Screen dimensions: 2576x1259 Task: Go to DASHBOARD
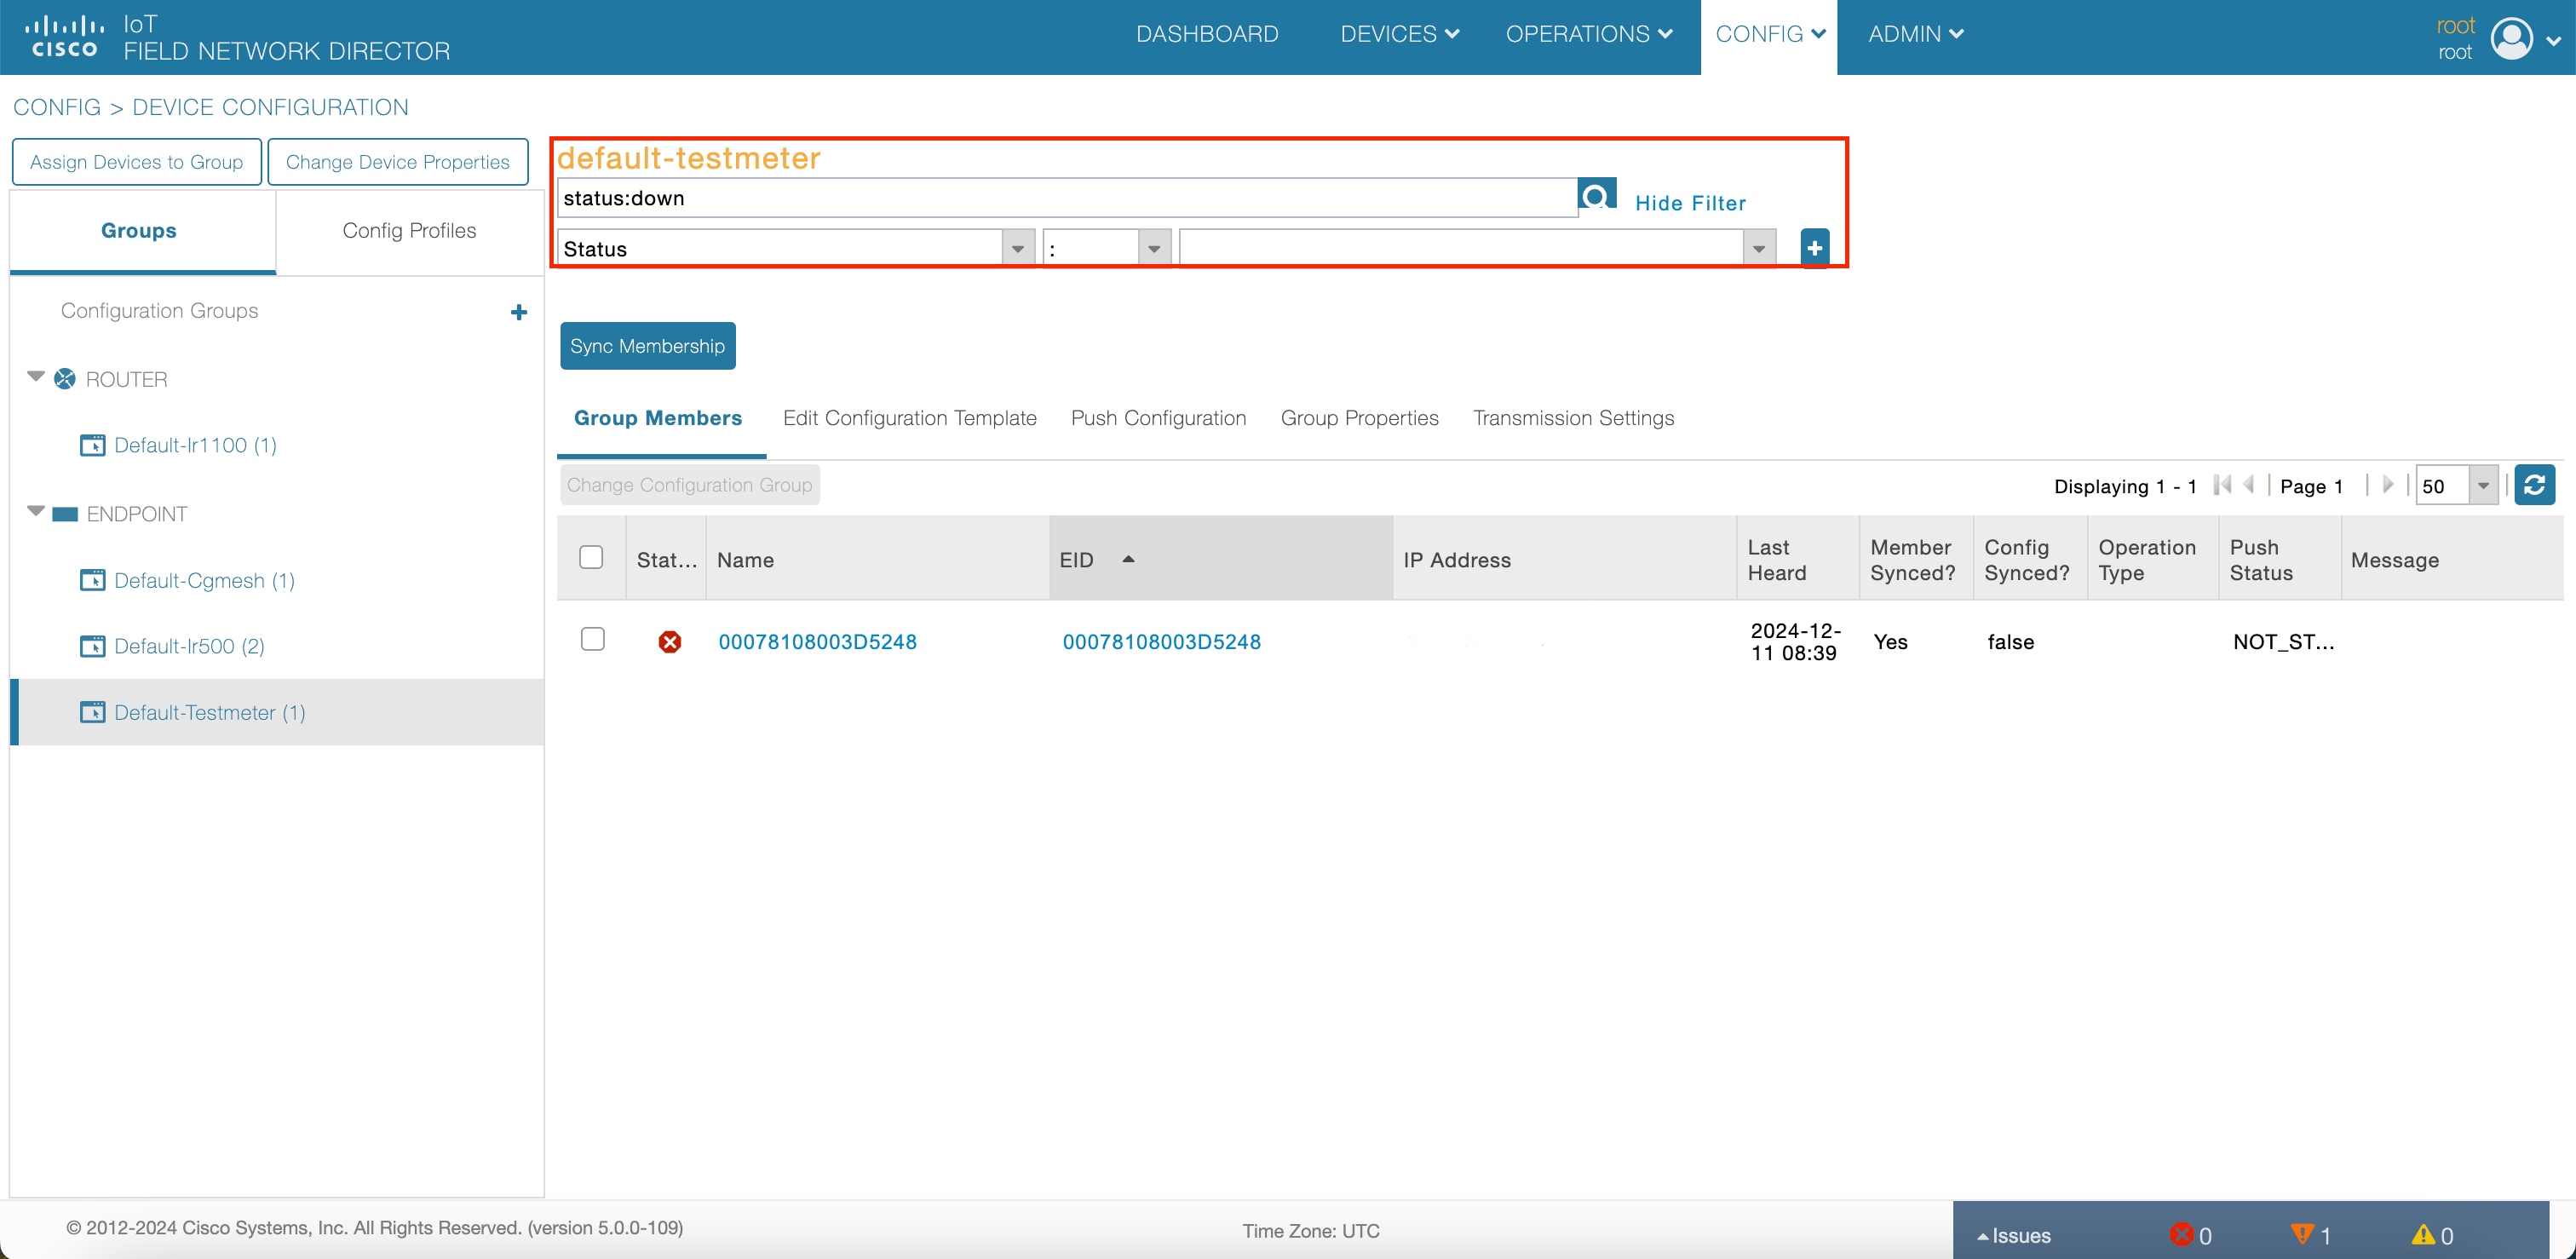[x=1207, y=34]
